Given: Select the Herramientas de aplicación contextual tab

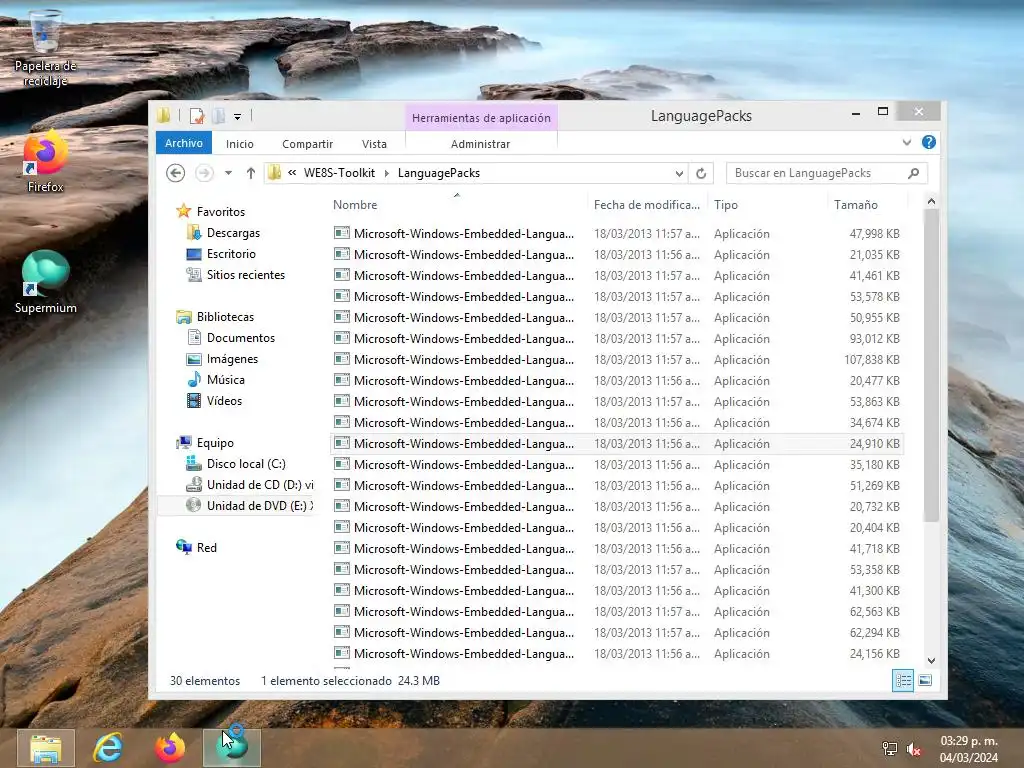Looking at the screenshot, I should click(x=481, y=118).
